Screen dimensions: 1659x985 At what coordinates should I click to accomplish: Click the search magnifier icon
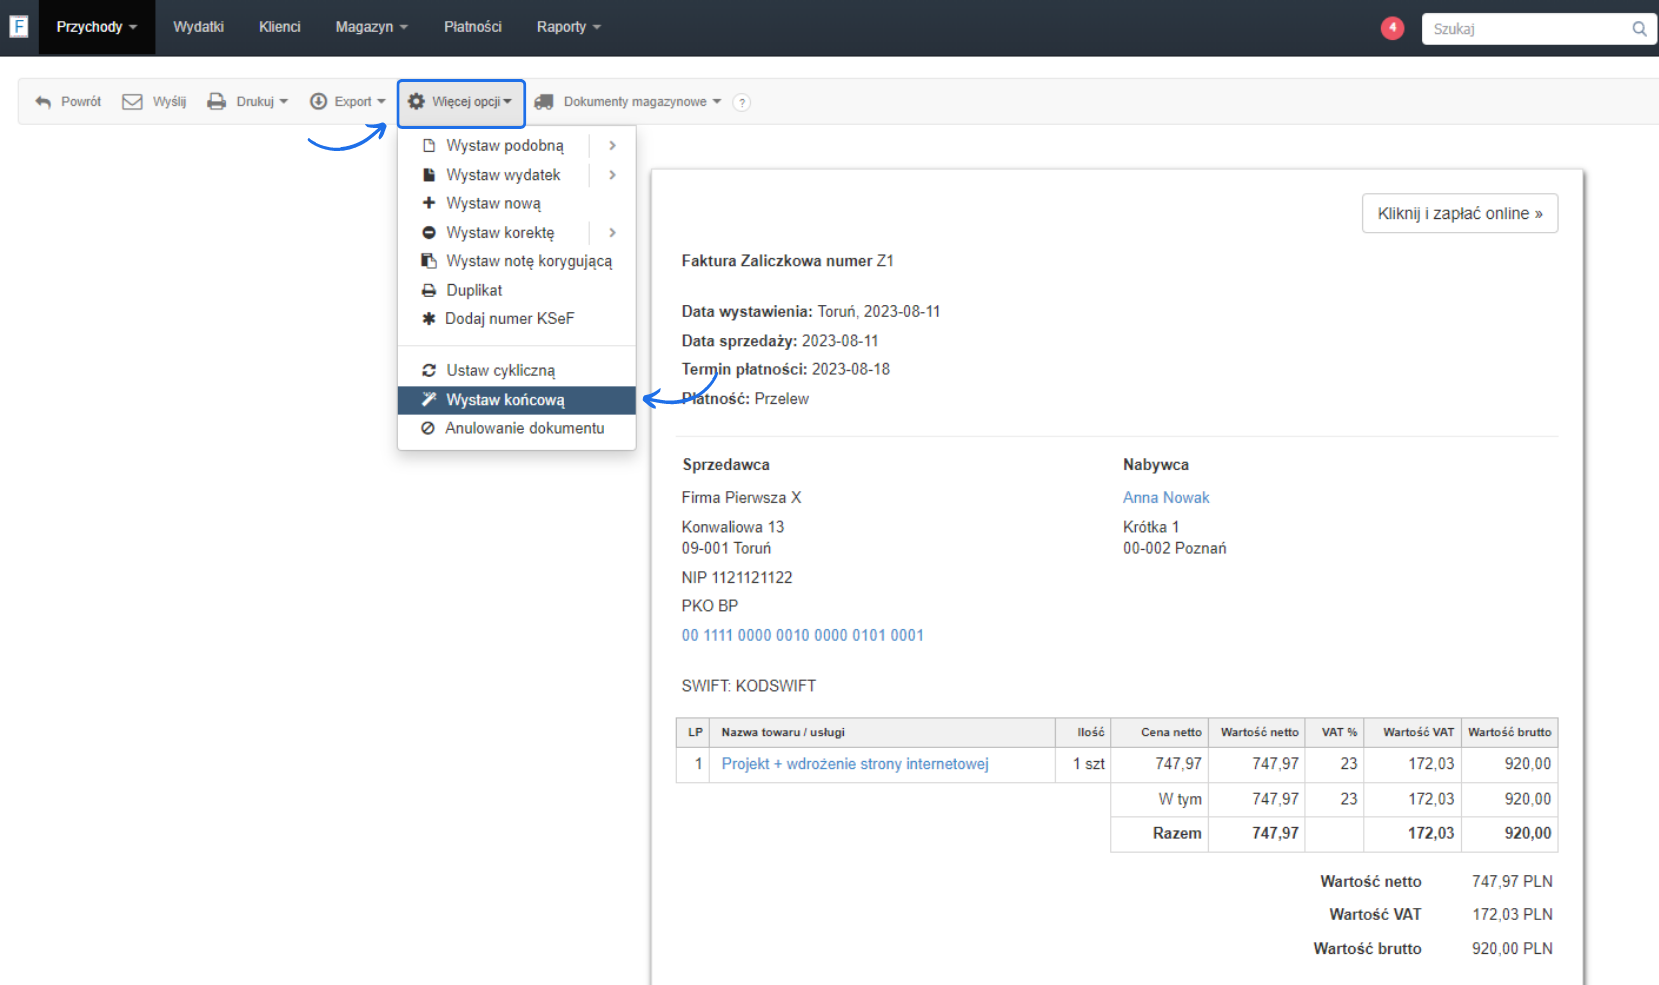pos(1639,29)
